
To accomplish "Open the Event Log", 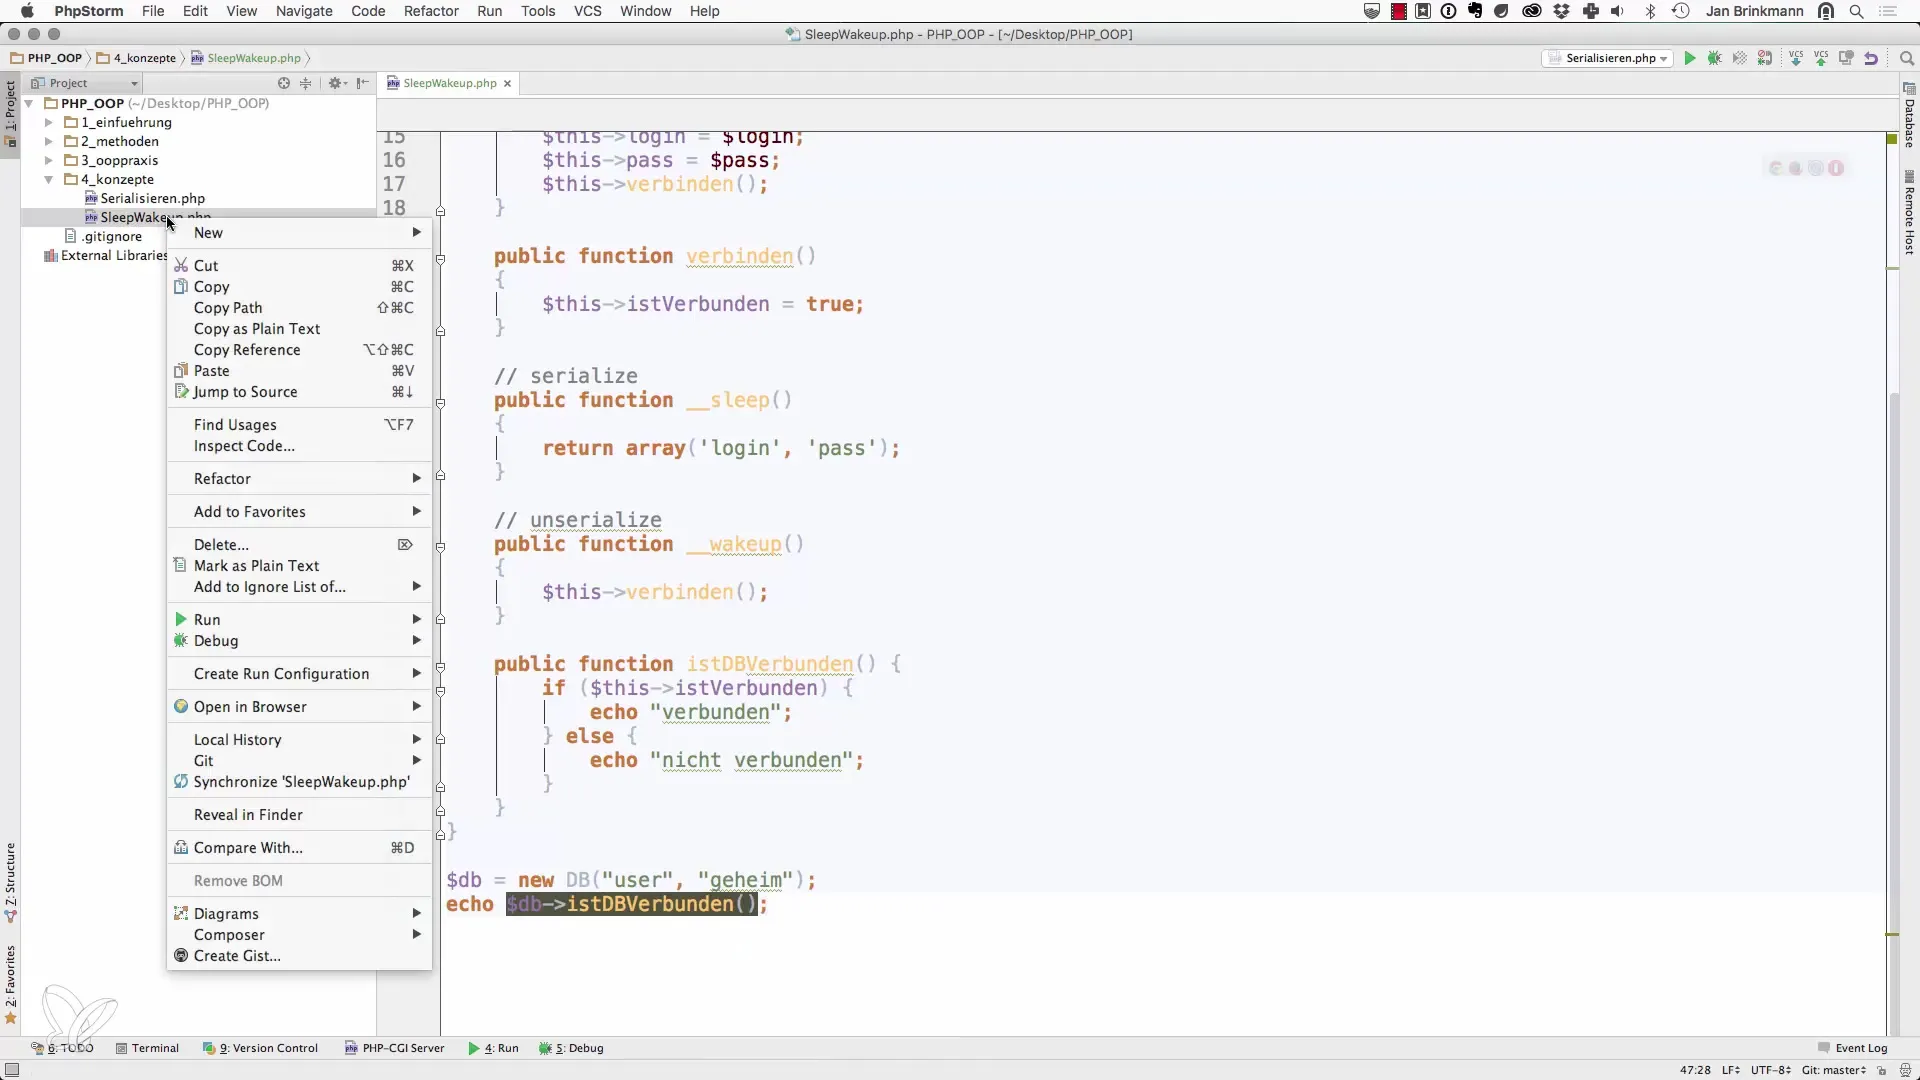I will (x=1853, y=1048).
